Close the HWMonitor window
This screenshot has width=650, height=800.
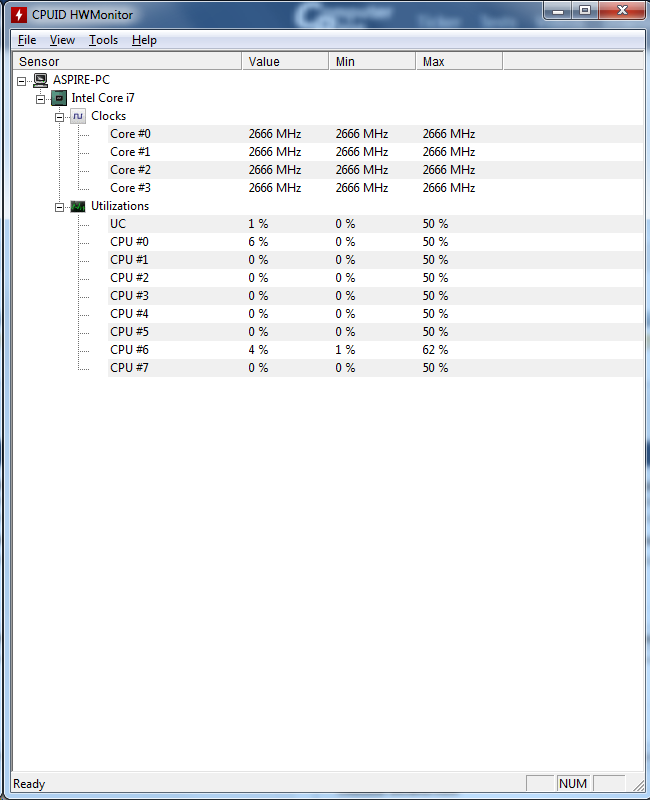[x=622, y=10]
